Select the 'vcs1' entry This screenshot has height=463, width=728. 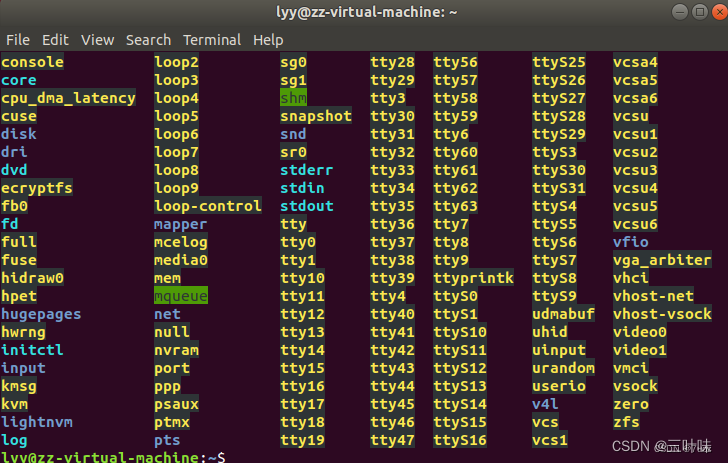pyautogui.click(x=550, y=440)
